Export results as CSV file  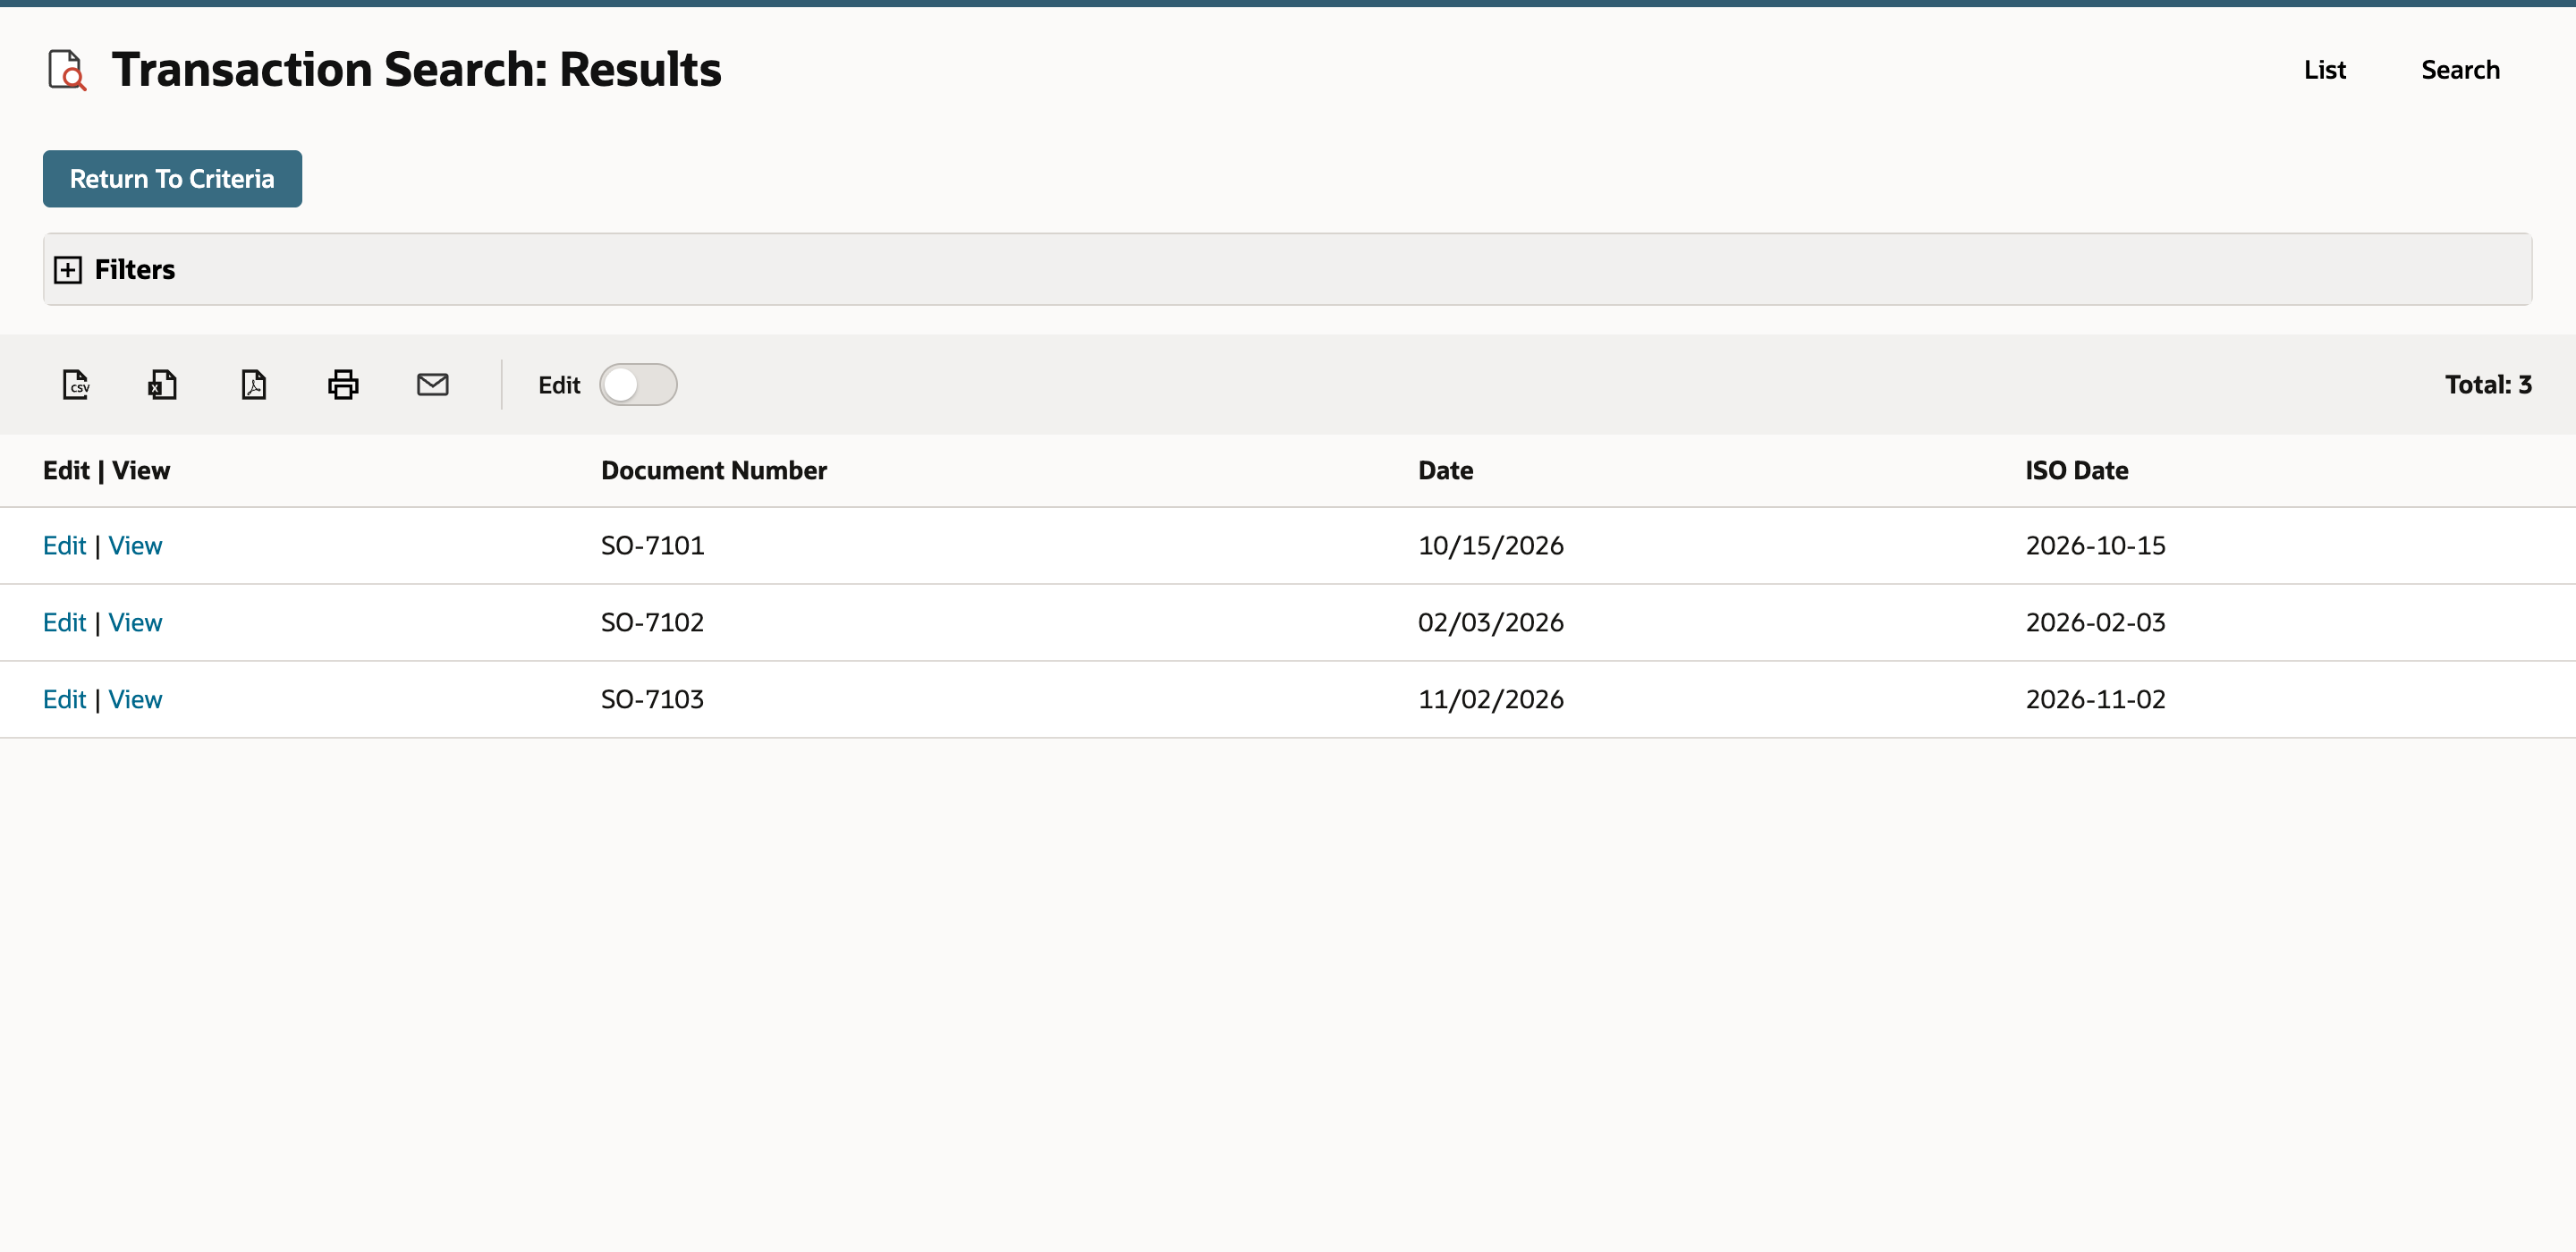click(76, 384)
